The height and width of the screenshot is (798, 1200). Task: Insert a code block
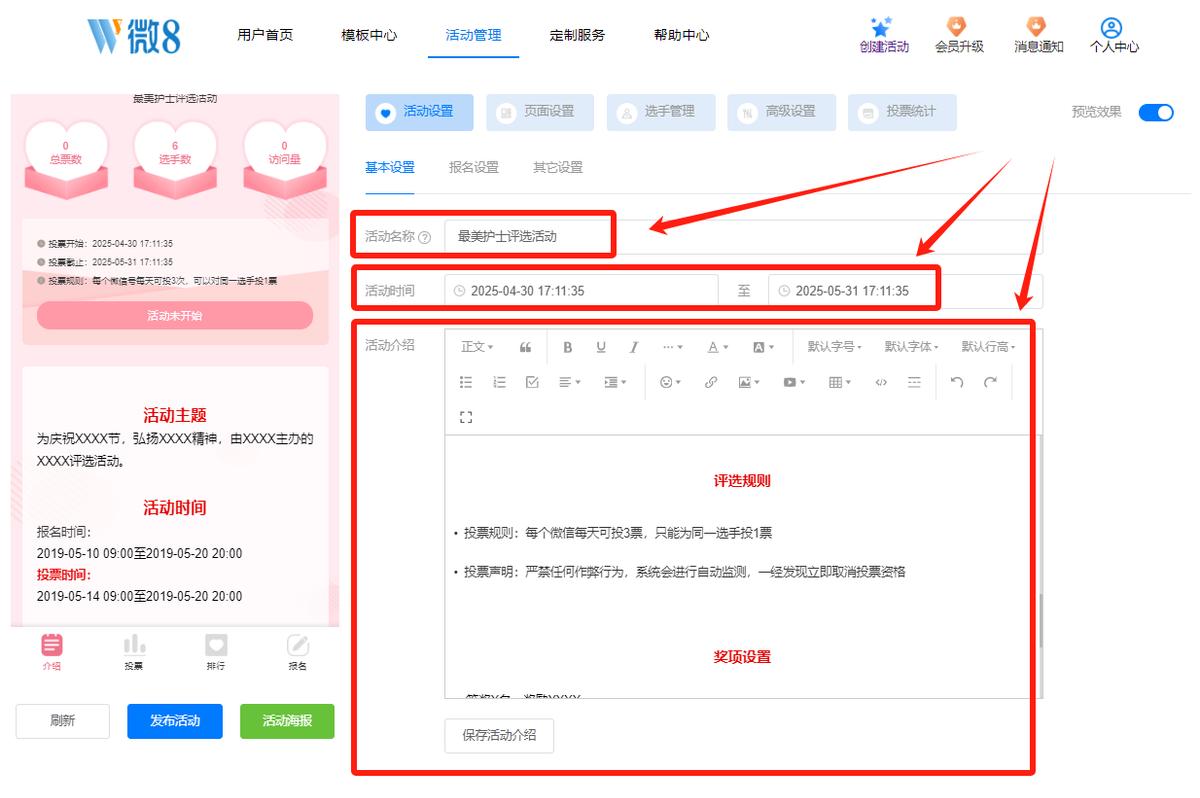point(881,382)
